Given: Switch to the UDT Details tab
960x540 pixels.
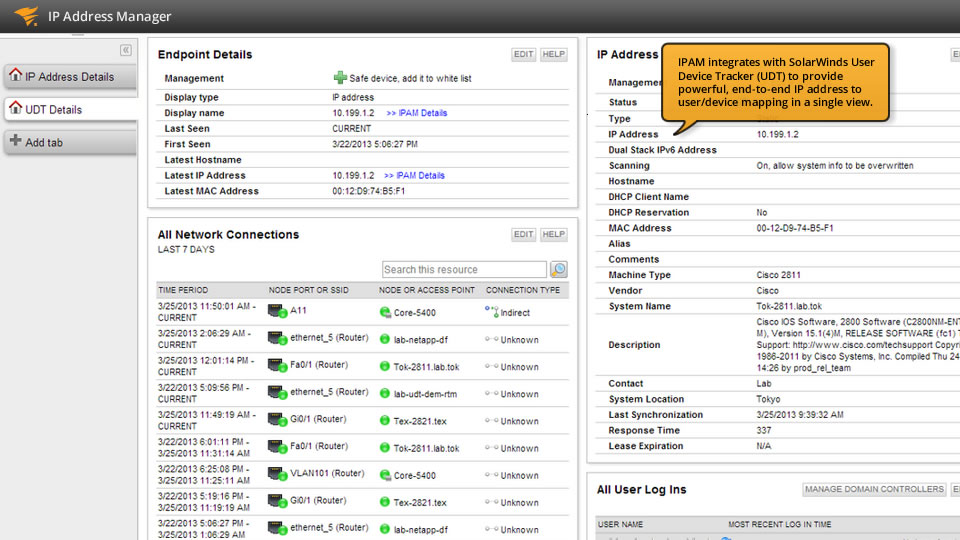Looking at the screenshot, I should tap(69, 110).
